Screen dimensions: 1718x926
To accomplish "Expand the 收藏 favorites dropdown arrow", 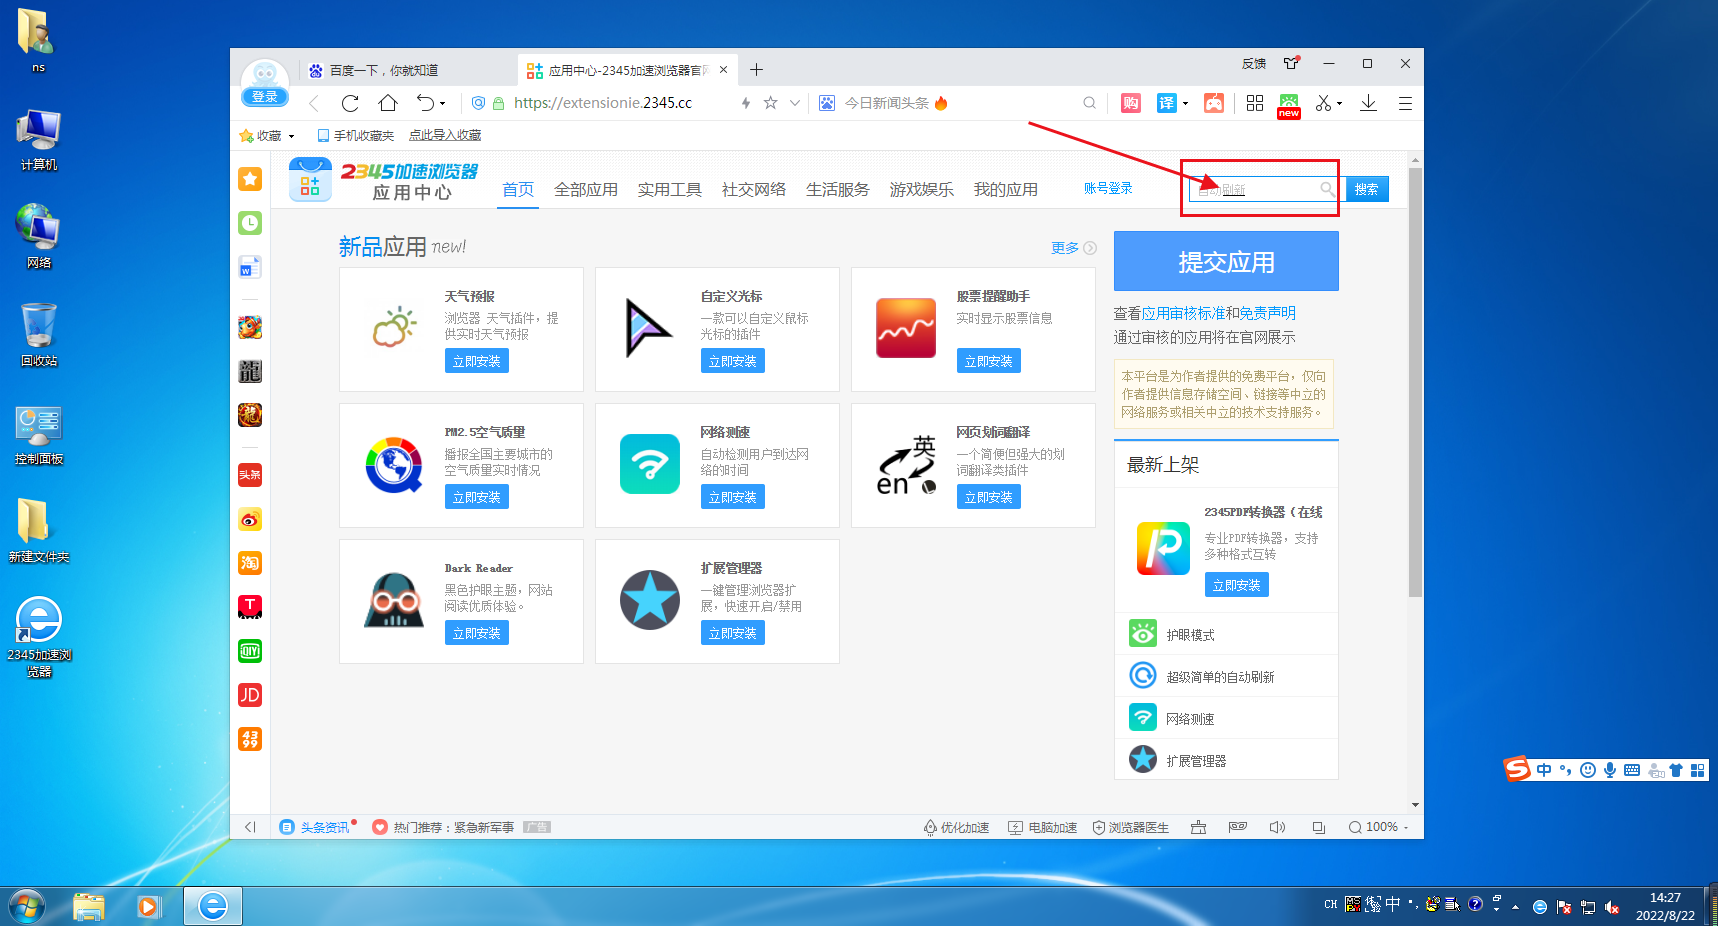I will coord(291,136).
